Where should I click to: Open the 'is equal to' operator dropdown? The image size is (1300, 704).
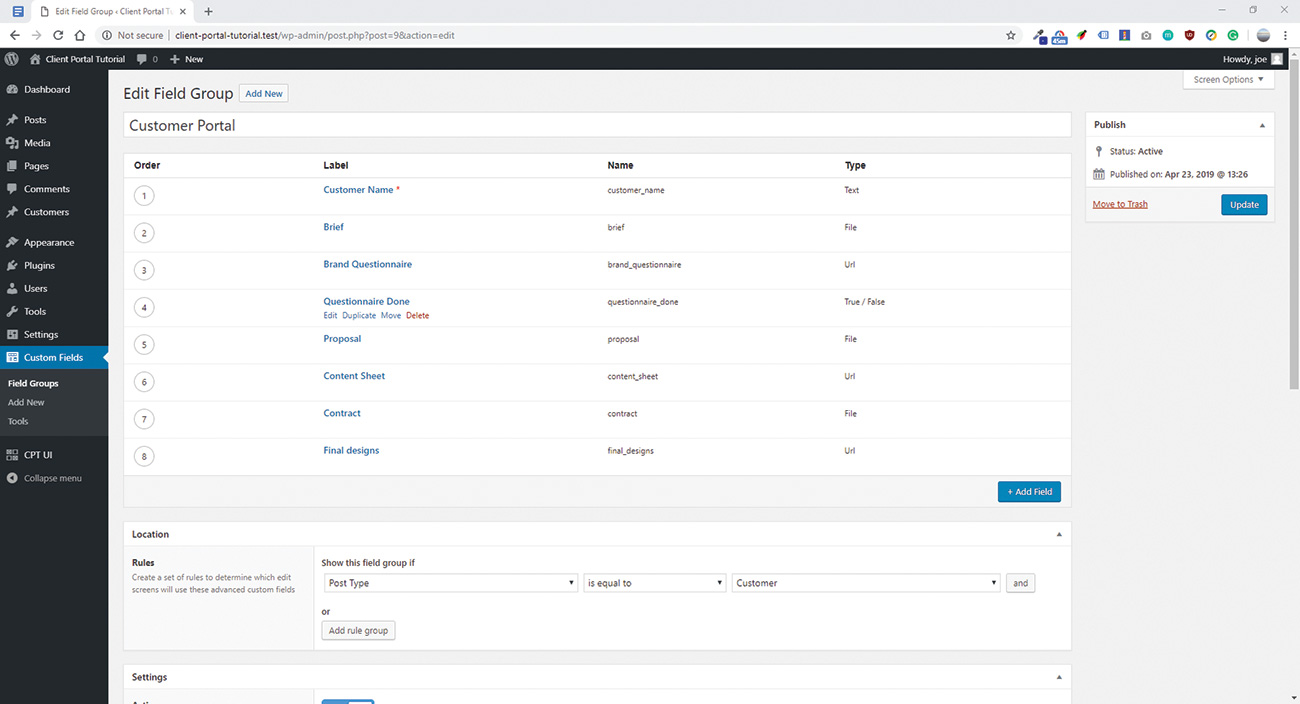pos(654,582)
